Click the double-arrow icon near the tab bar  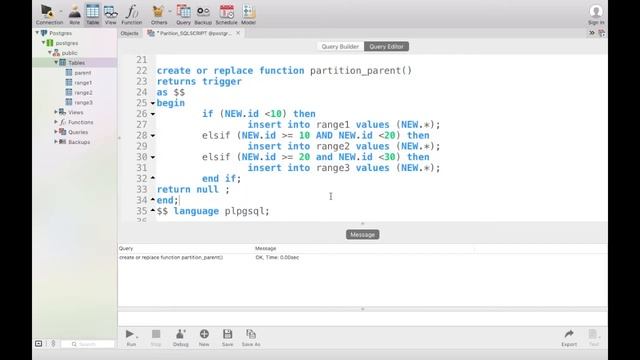(x=591, y=33)
